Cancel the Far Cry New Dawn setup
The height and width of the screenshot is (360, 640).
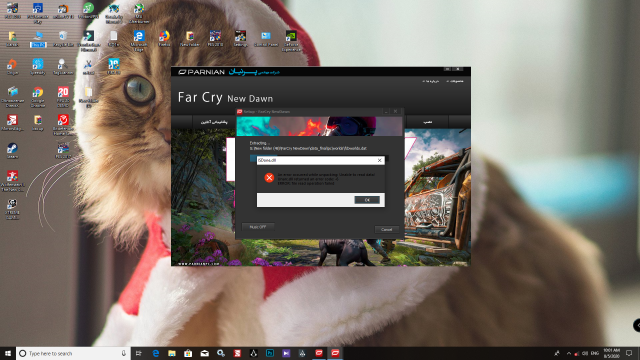pos(387,229)
